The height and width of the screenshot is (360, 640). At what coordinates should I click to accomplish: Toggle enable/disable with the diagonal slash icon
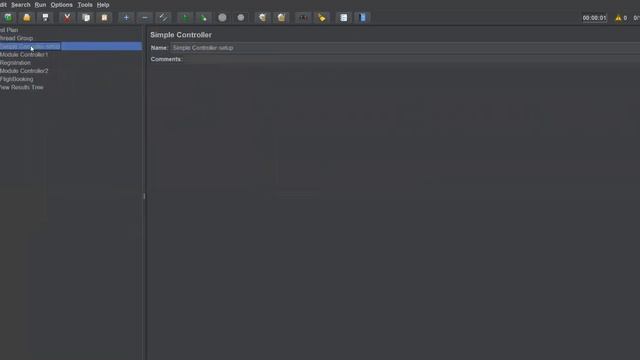click(x=163, y=18)
